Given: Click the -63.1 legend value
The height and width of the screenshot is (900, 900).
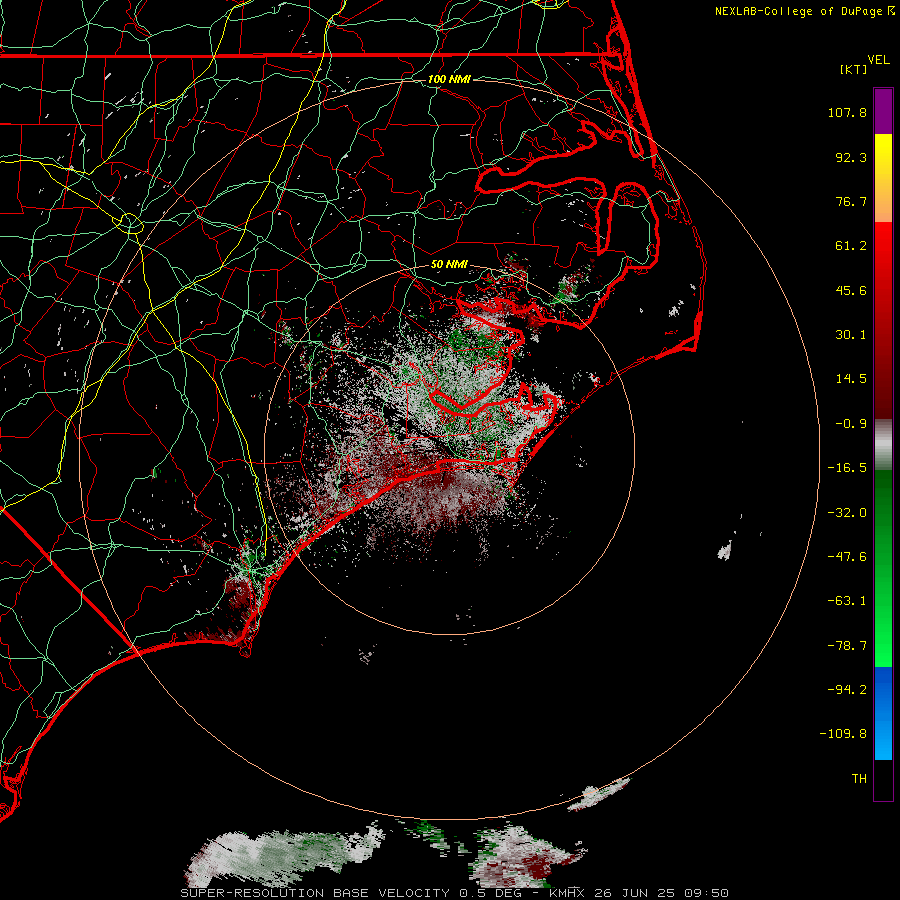Looking at the screenshot, I should tap(847, 601).
